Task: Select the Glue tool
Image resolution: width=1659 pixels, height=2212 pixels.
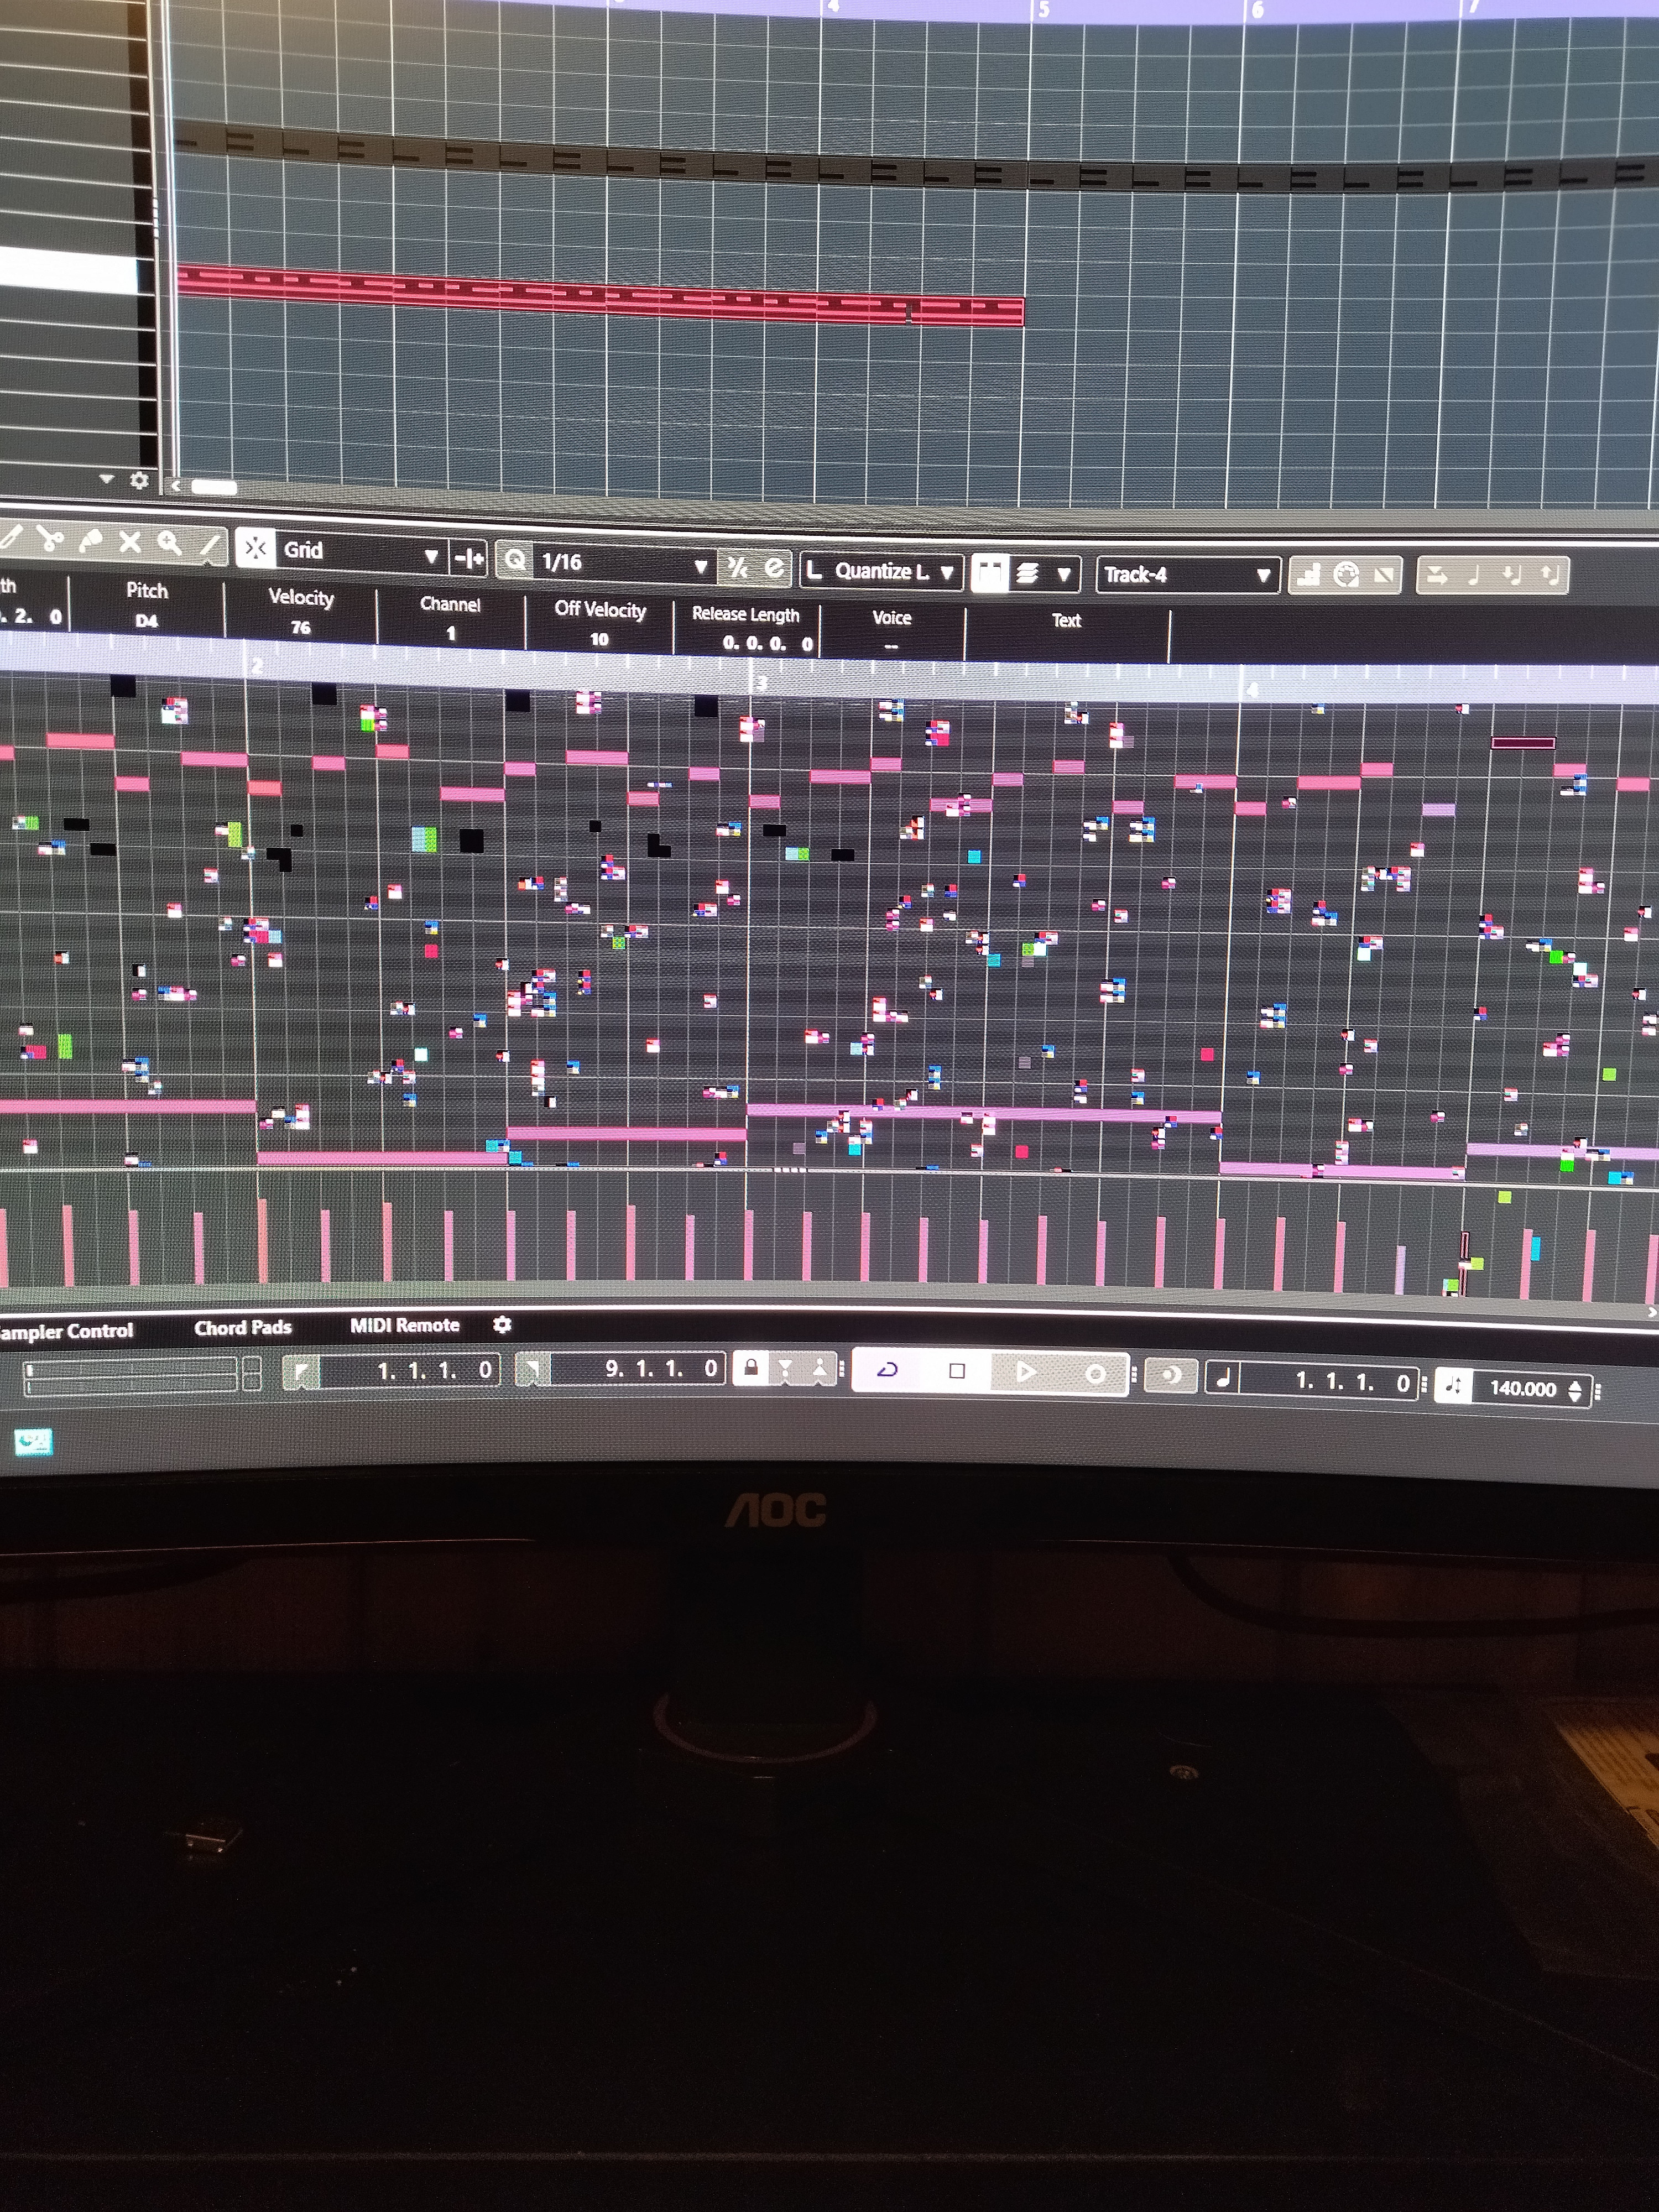Action: click(x=90, y=541)
